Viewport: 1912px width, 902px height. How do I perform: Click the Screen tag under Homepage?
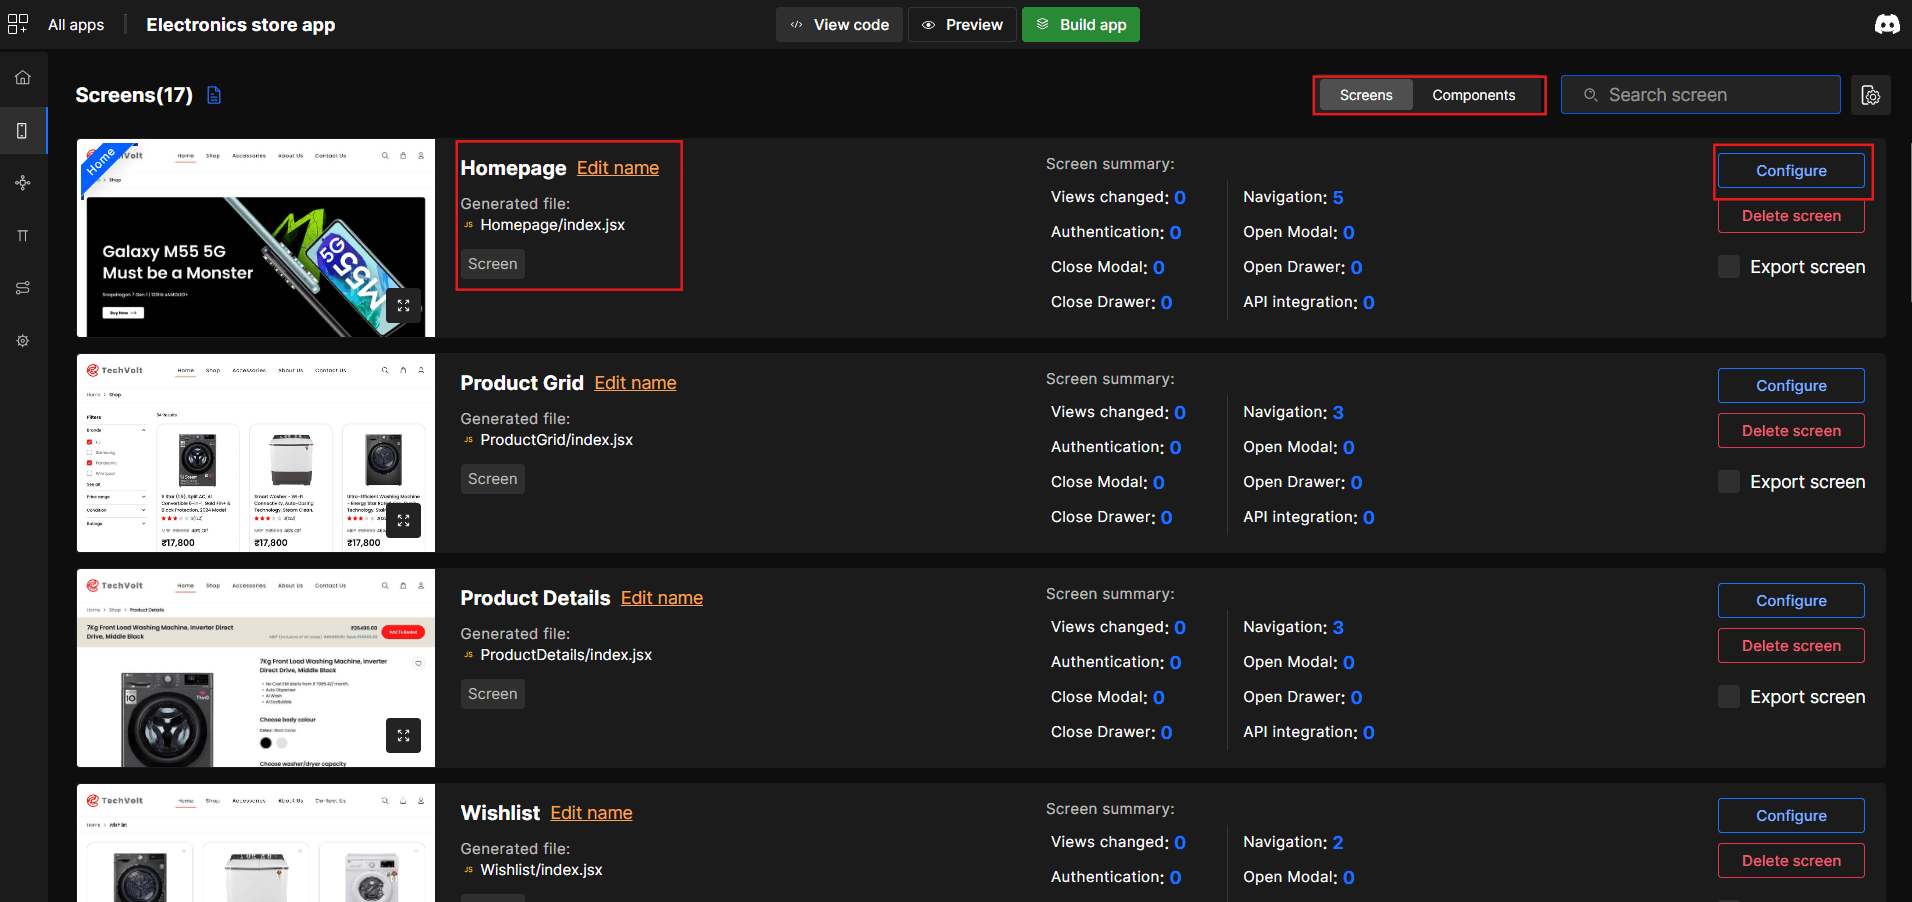pos(493,264)
